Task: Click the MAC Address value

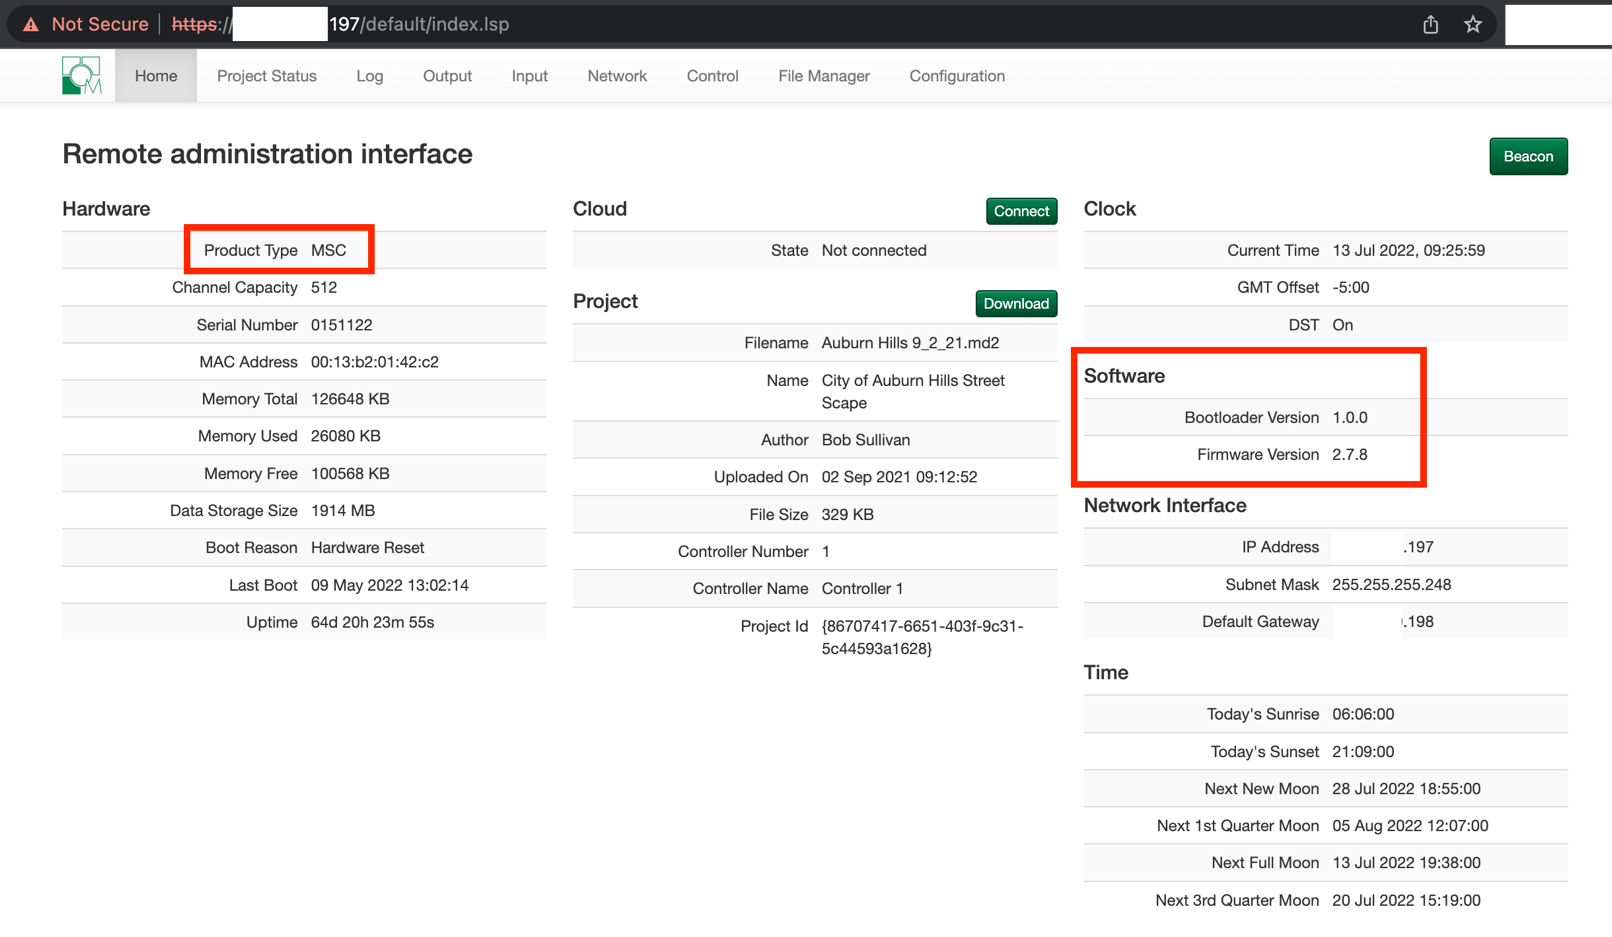Action: click(x=374, y=362)
